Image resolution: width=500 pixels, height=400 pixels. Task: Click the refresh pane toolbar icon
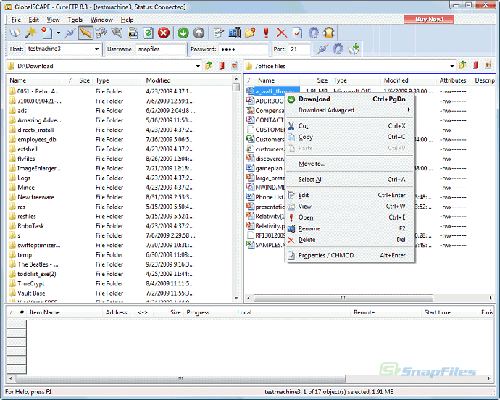tap(148, 33)
